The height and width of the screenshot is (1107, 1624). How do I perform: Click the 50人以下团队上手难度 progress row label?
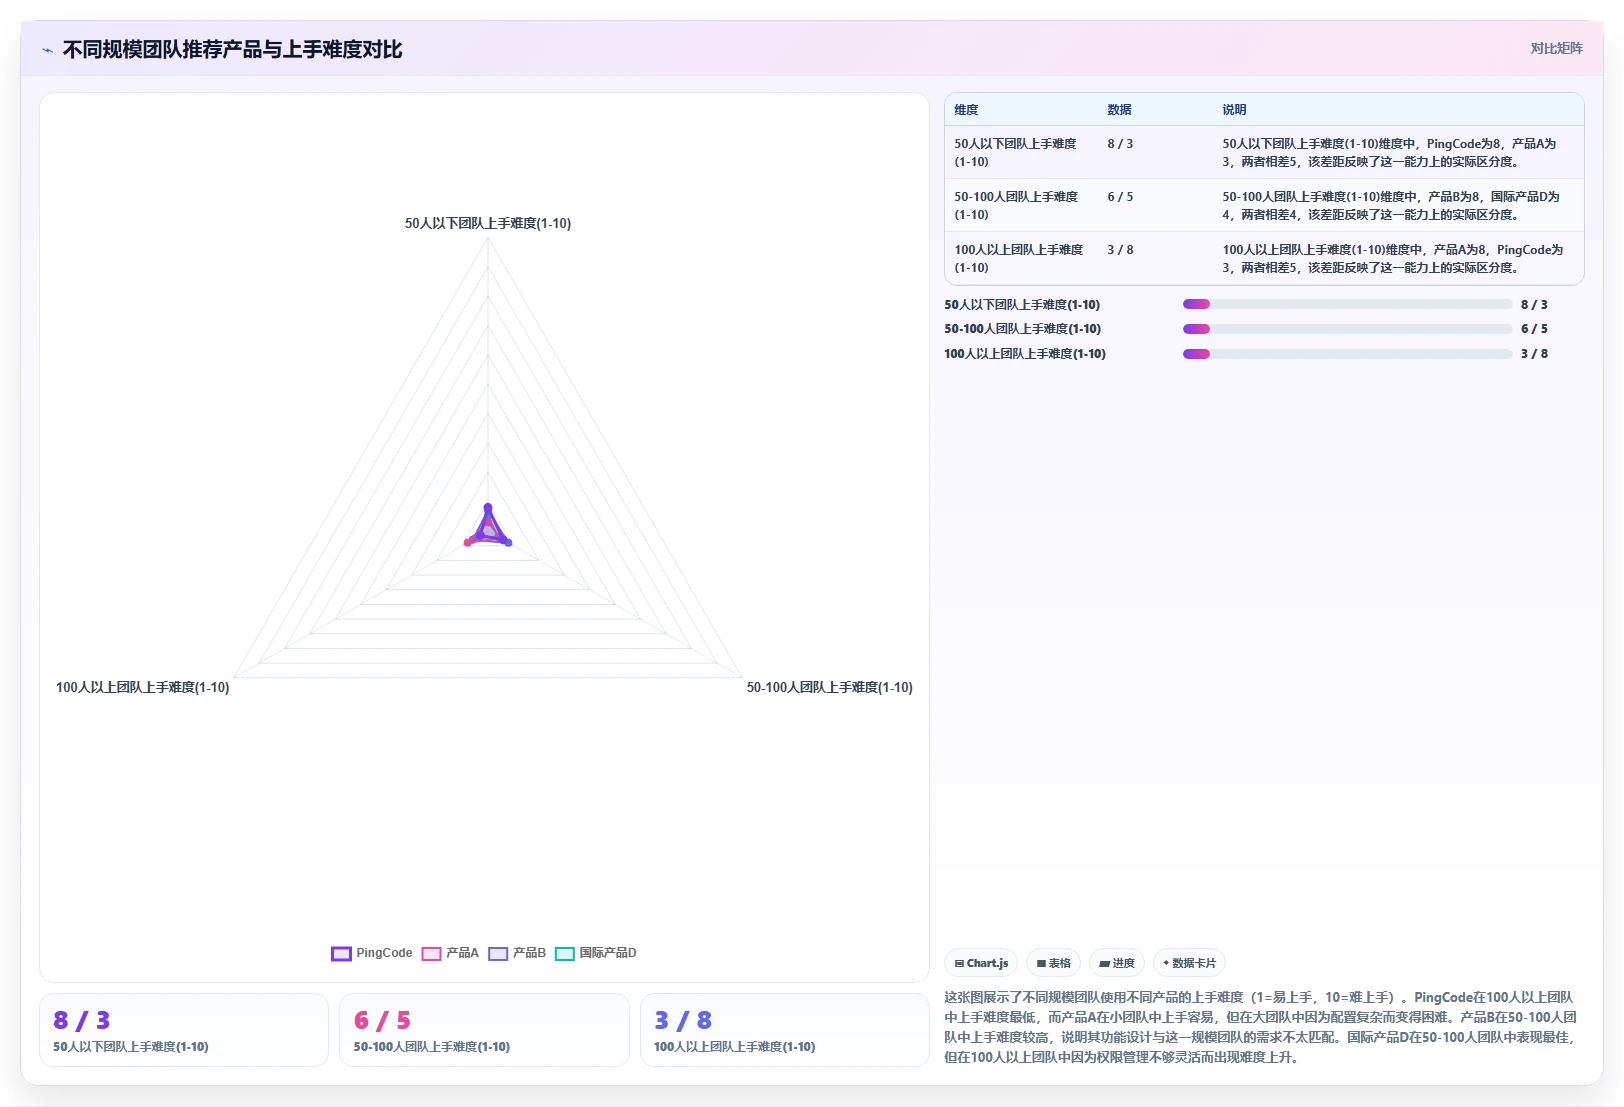(x=1022, y=305)
